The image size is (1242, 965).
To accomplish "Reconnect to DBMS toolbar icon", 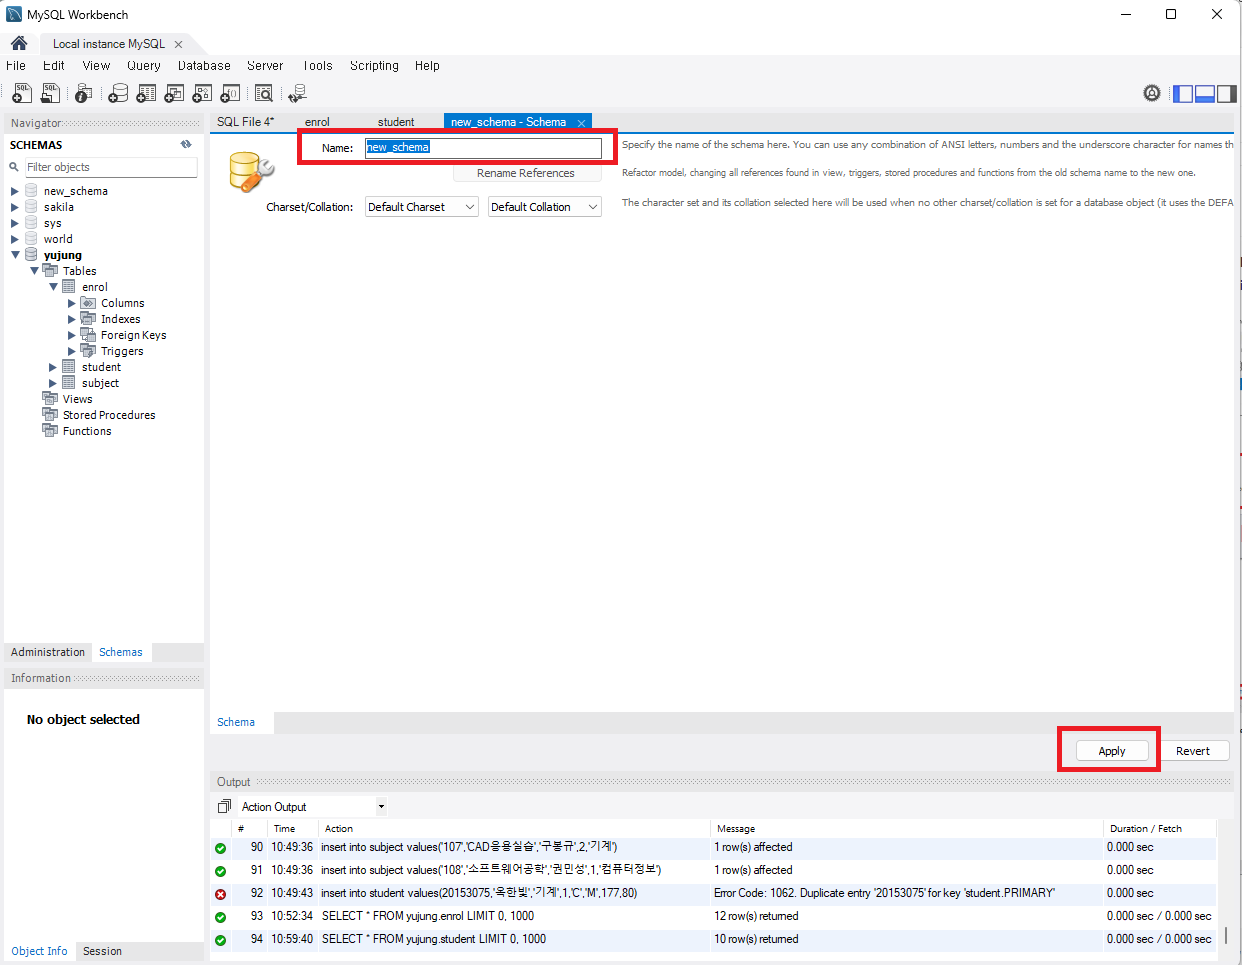I will (x=297, y=93).
